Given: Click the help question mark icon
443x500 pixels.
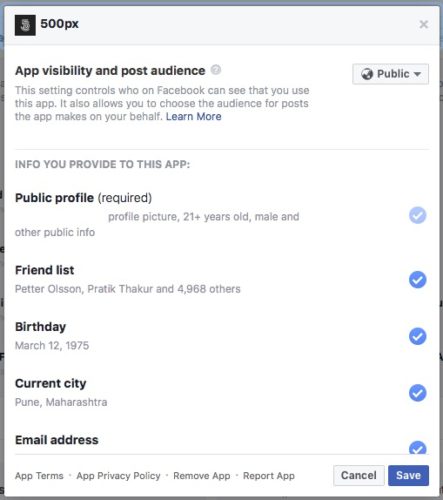Looking at the screenshot, I should tap(216, 70).
